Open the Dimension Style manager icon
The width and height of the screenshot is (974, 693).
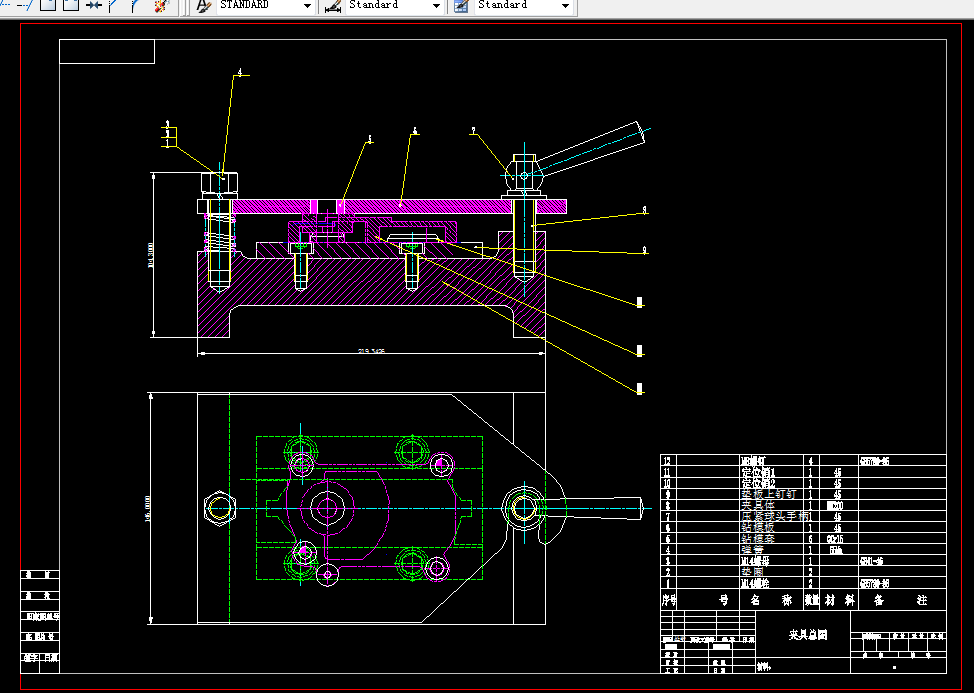334,6
